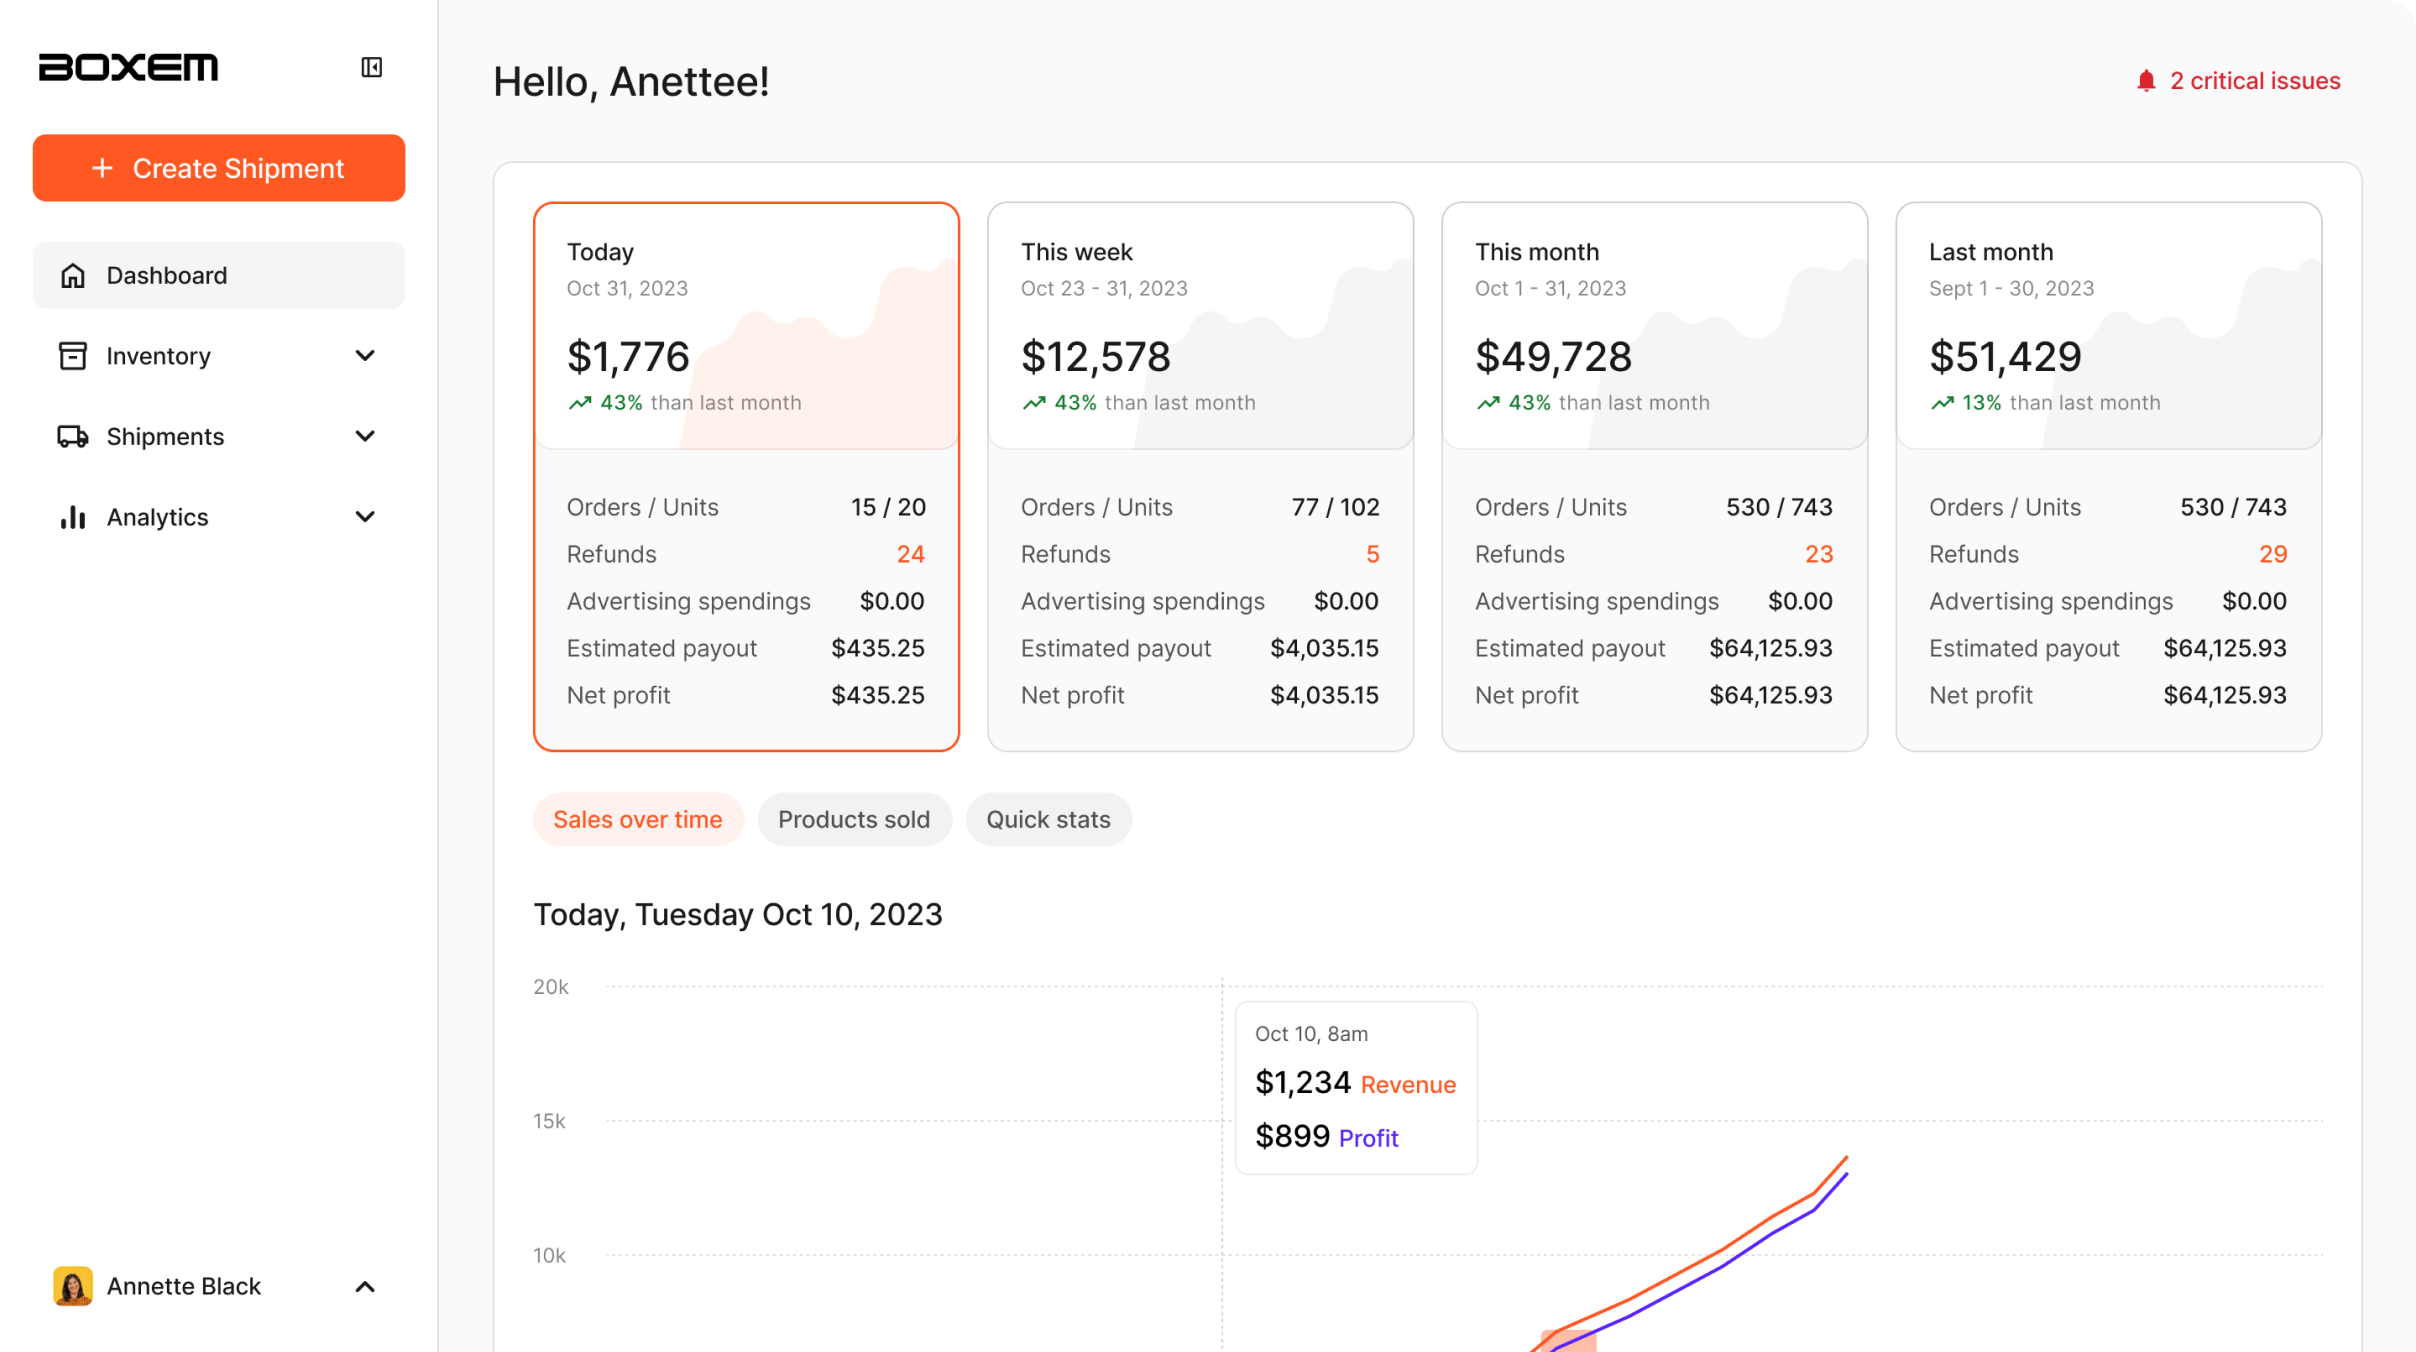Switch to the Quick stats tab

(1048, 819)
